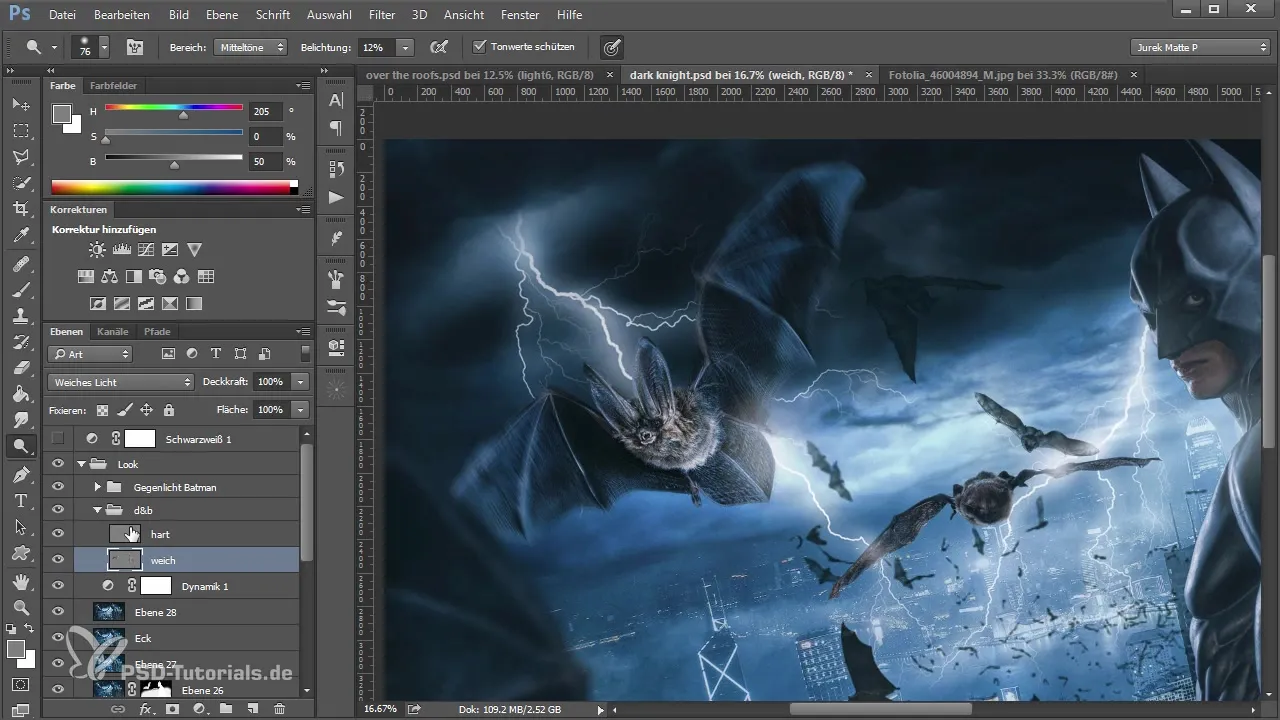Switch to the Kanäle tab
Image resolution: width=1280 pixels, height=720 pixels.
coord(112,332)
